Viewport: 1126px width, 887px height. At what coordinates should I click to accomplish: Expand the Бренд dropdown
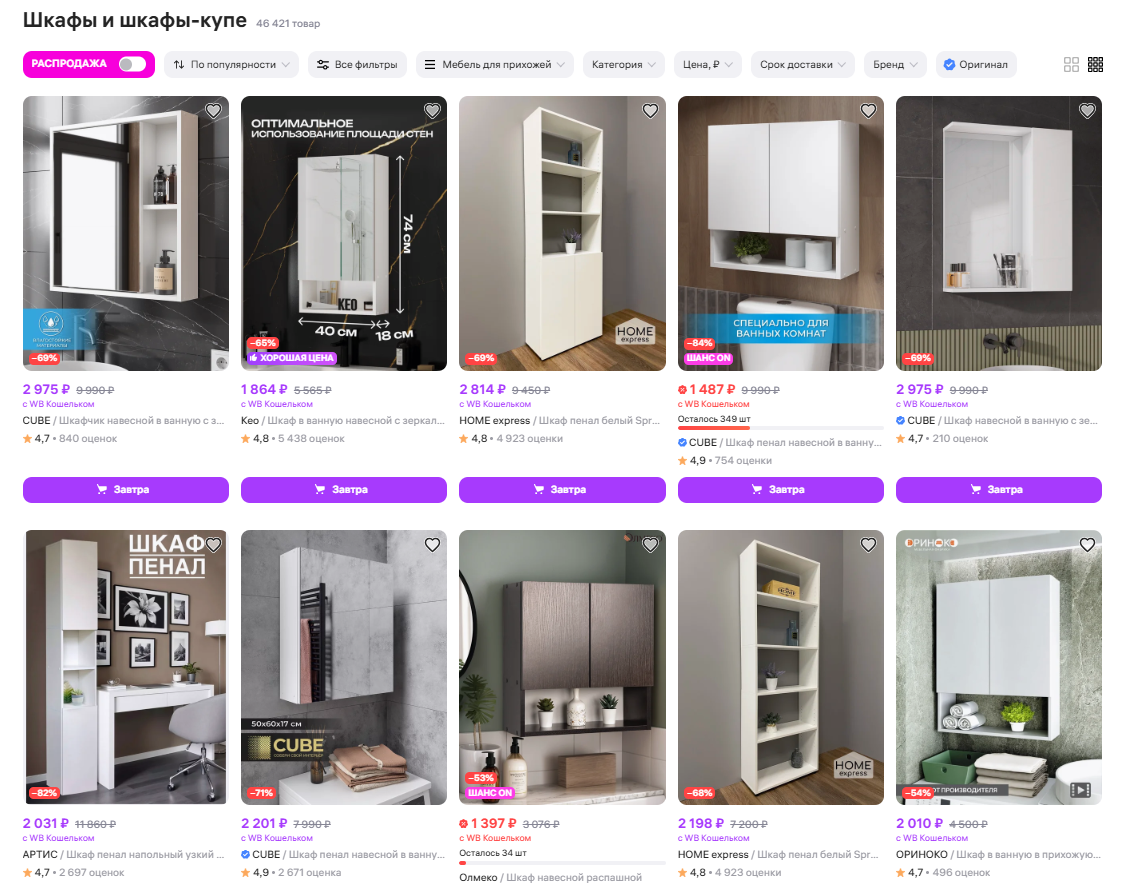pos(895,65)
